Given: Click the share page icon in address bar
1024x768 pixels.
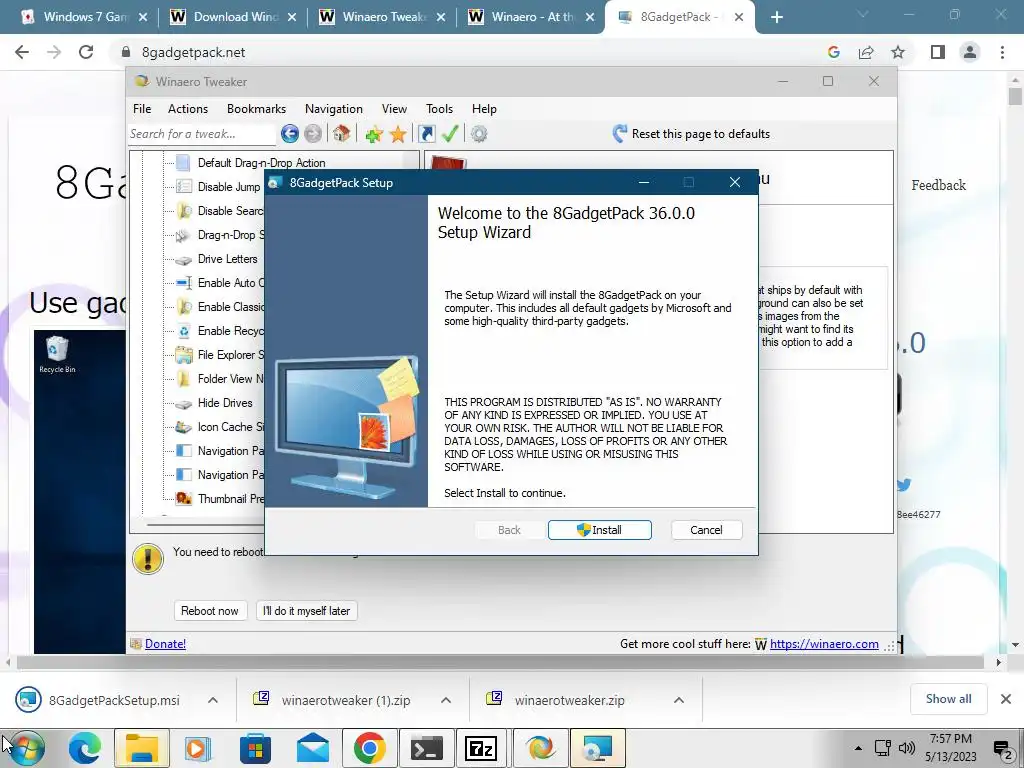Looking at the screenshot, I should tap(866, 52).
